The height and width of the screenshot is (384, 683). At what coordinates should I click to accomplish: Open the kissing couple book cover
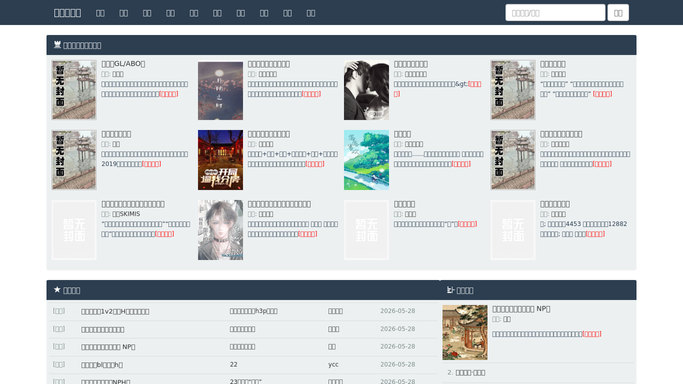tap(366, 90)
